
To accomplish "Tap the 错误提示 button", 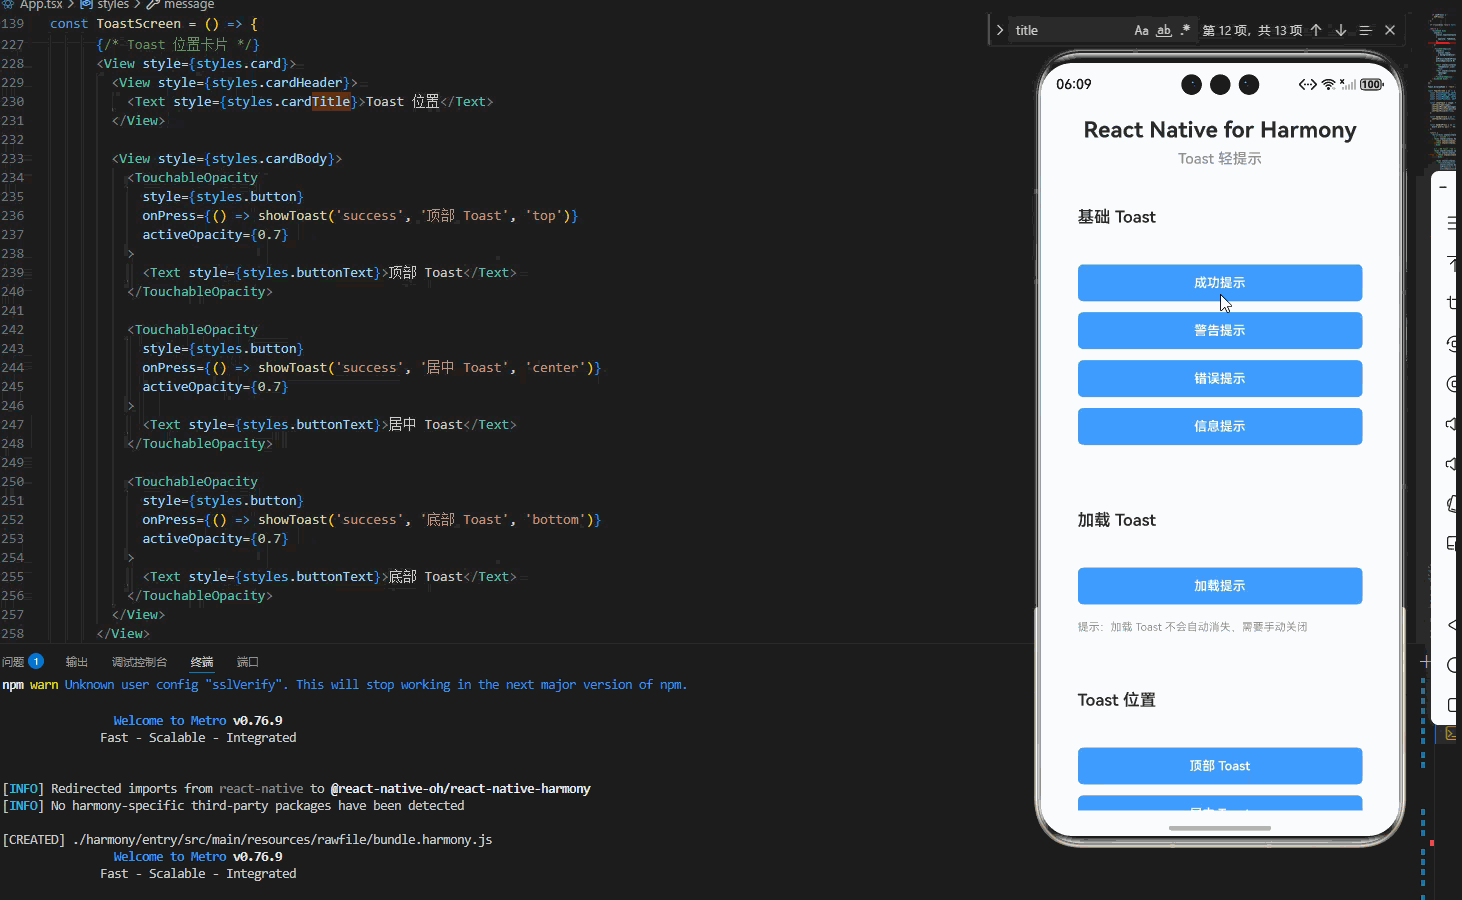I will pyautogui.click(x=1220, y=379).
